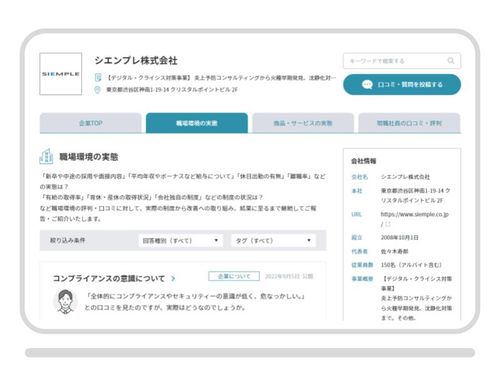This screenshot has height=375, width=500.
Task: Open the fourth tab about employee reviews
Action: click(409, 123)
